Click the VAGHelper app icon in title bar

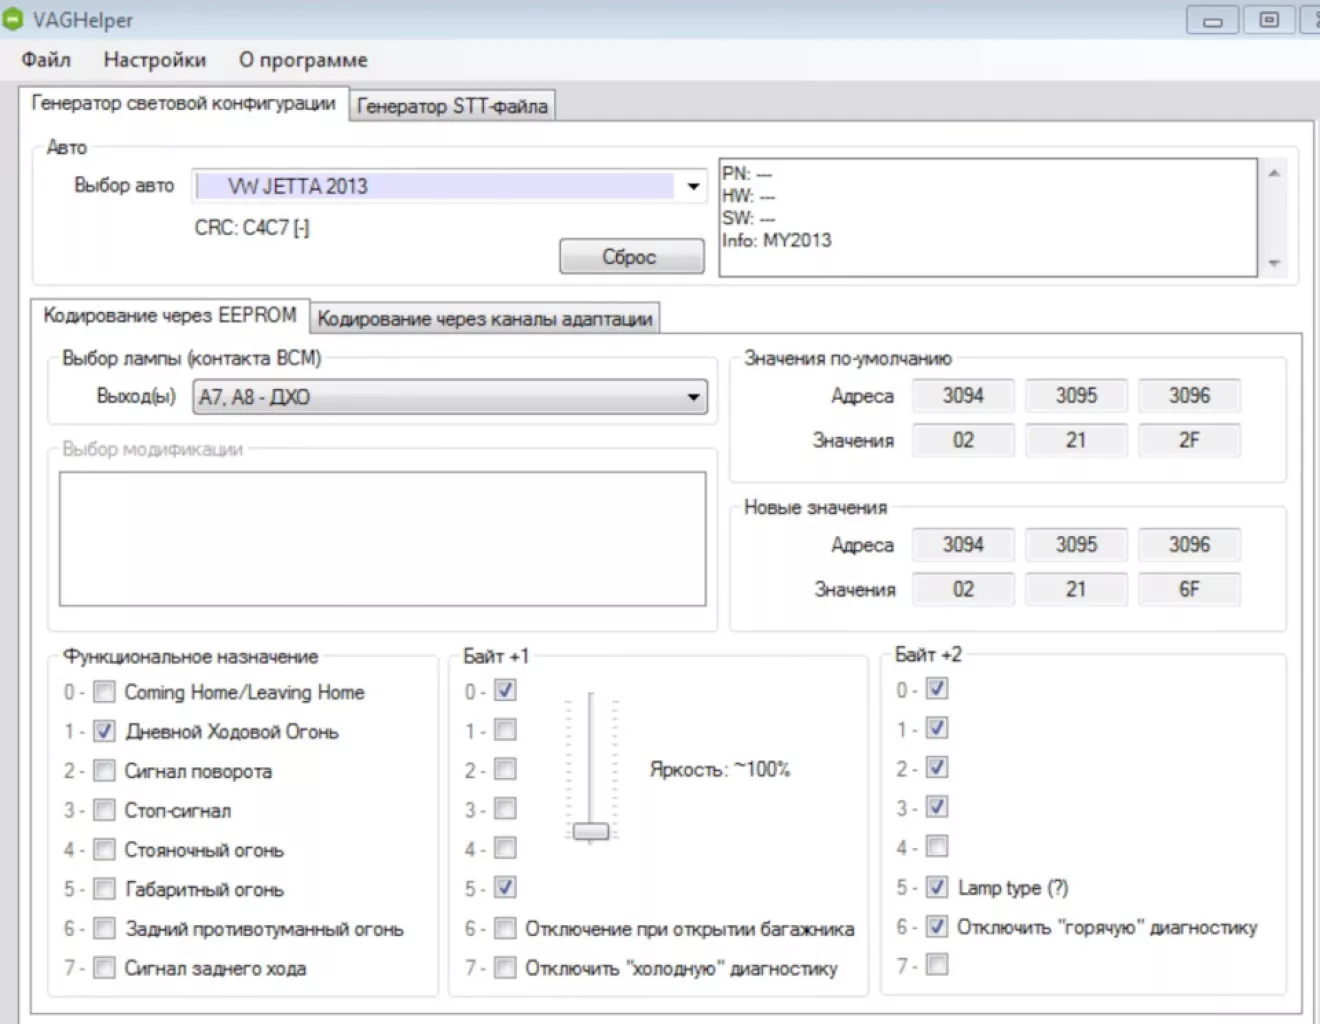coord(12,19)
